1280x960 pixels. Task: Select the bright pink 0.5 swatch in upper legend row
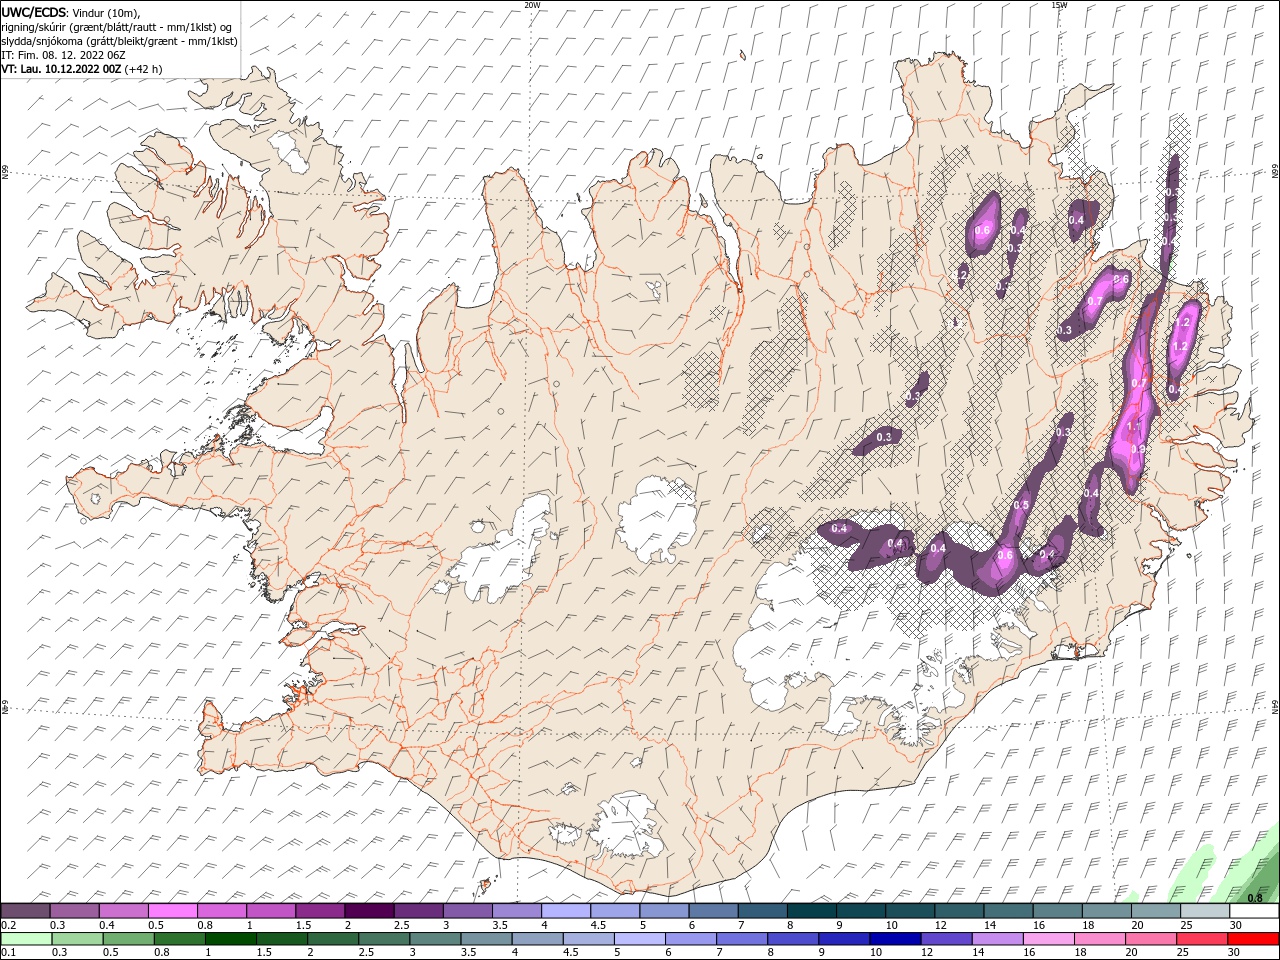(x=172, y=911)
